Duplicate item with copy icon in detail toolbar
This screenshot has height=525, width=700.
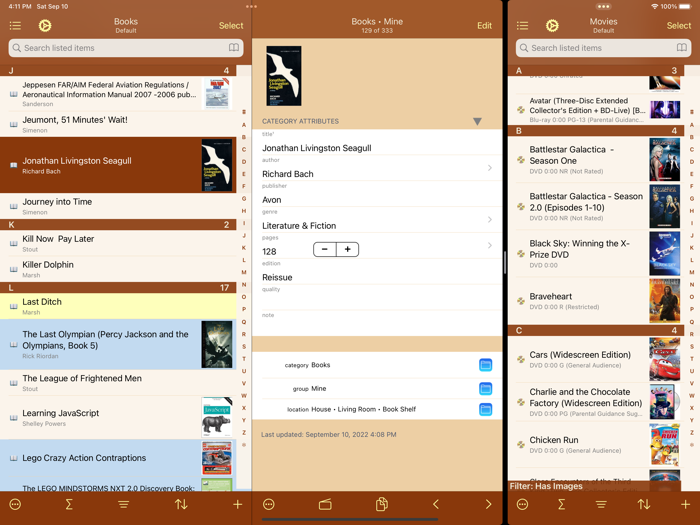tap(382, 504)
